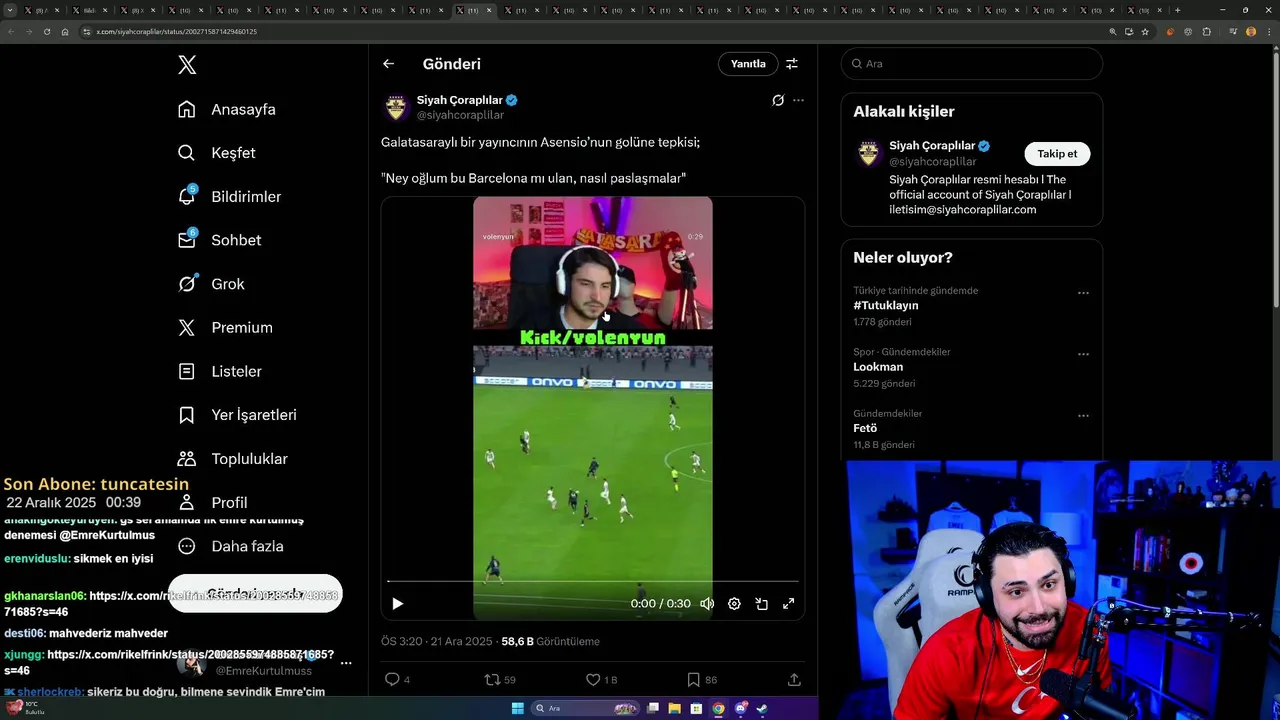Open Siyah Çoraplılar in Alakalı kişiler
The image size is (1280, 720).
(x=932, y=146)
